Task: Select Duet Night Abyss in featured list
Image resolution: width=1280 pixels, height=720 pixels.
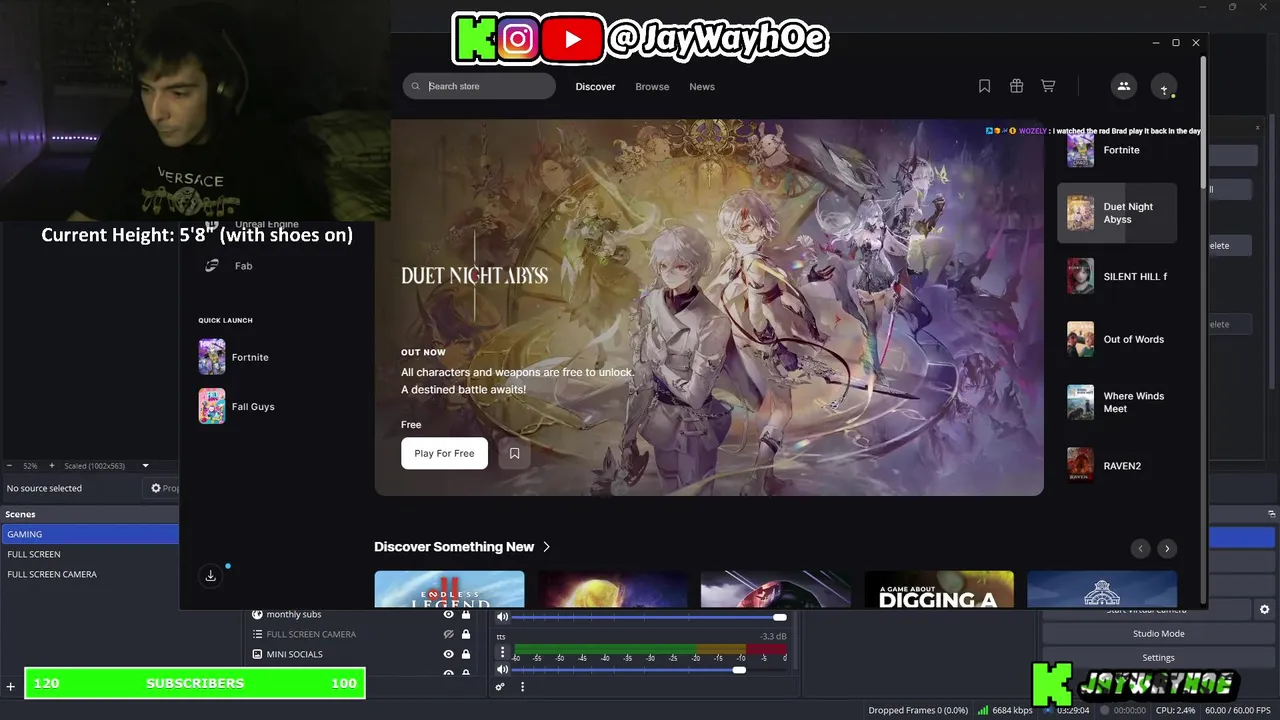Action: coord(1117,213)
